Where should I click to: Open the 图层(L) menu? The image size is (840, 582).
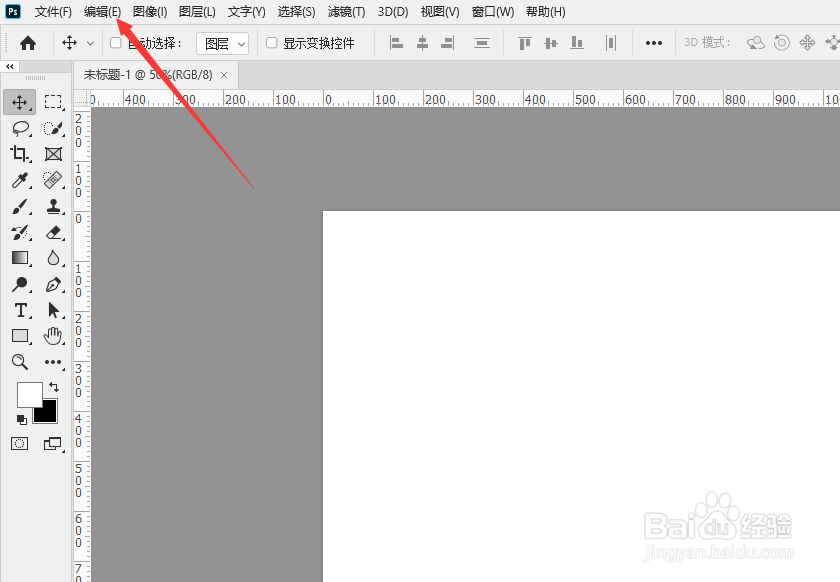pyautogui.click(x=197, y=11)
